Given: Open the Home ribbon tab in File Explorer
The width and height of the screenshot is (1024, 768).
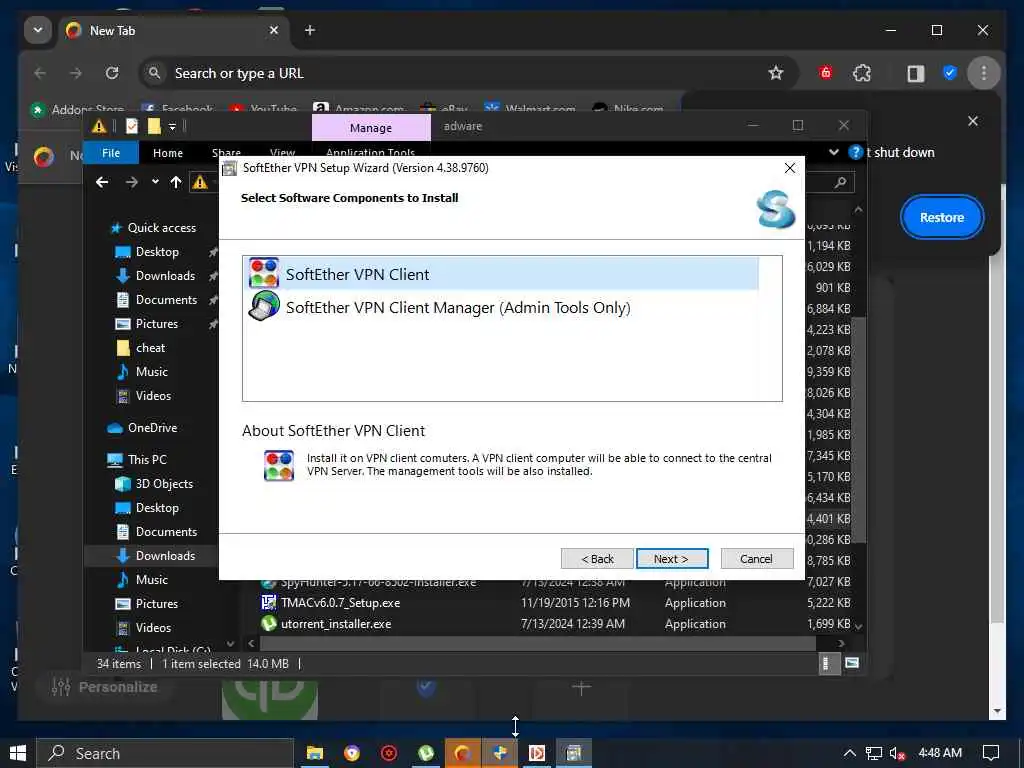Looking at the screenshot, I should click(168, 153).
